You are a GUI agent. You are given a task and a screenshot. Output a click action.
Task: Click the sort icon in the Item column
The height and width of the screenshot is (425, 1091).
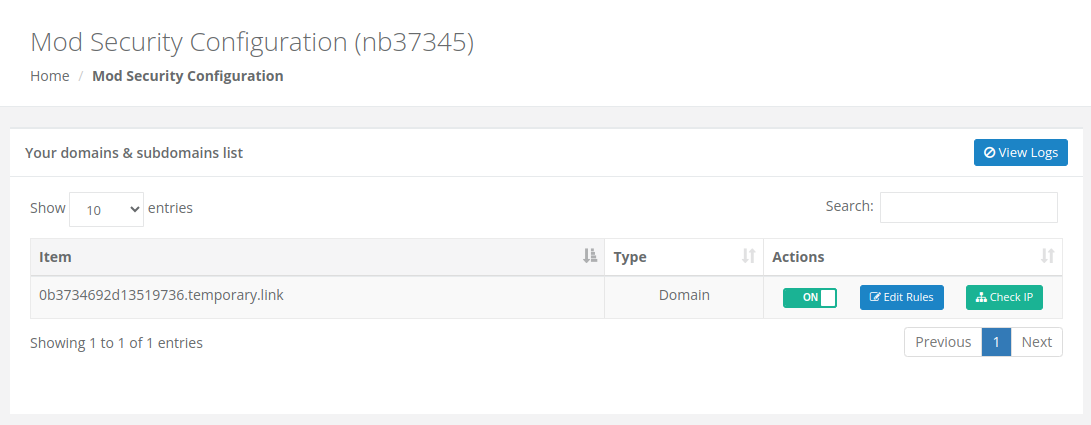tap(589, 257)
